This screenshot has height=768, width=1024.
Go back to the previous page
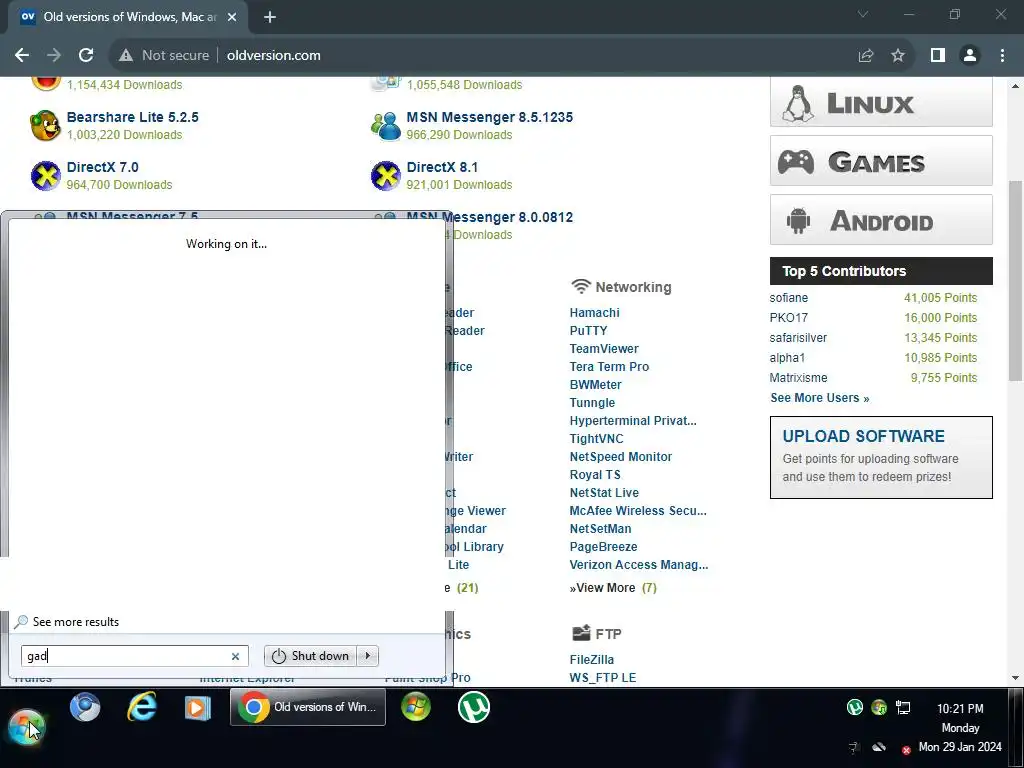[22, 56]
